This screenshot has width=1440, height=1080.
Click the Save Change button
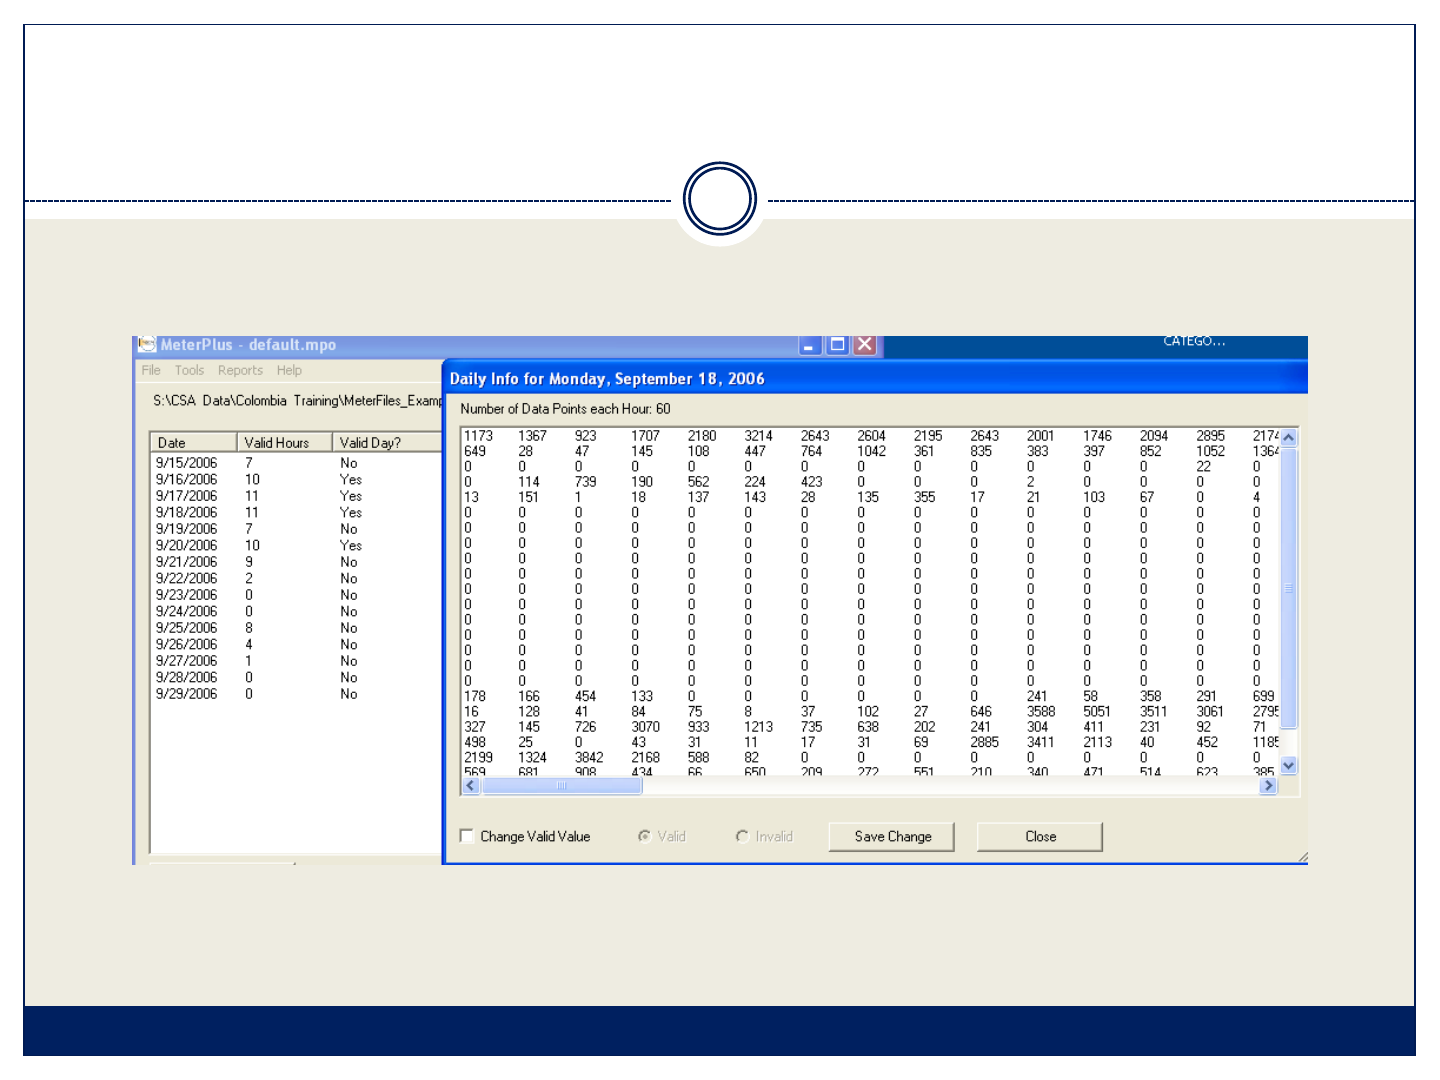point(892,836)
